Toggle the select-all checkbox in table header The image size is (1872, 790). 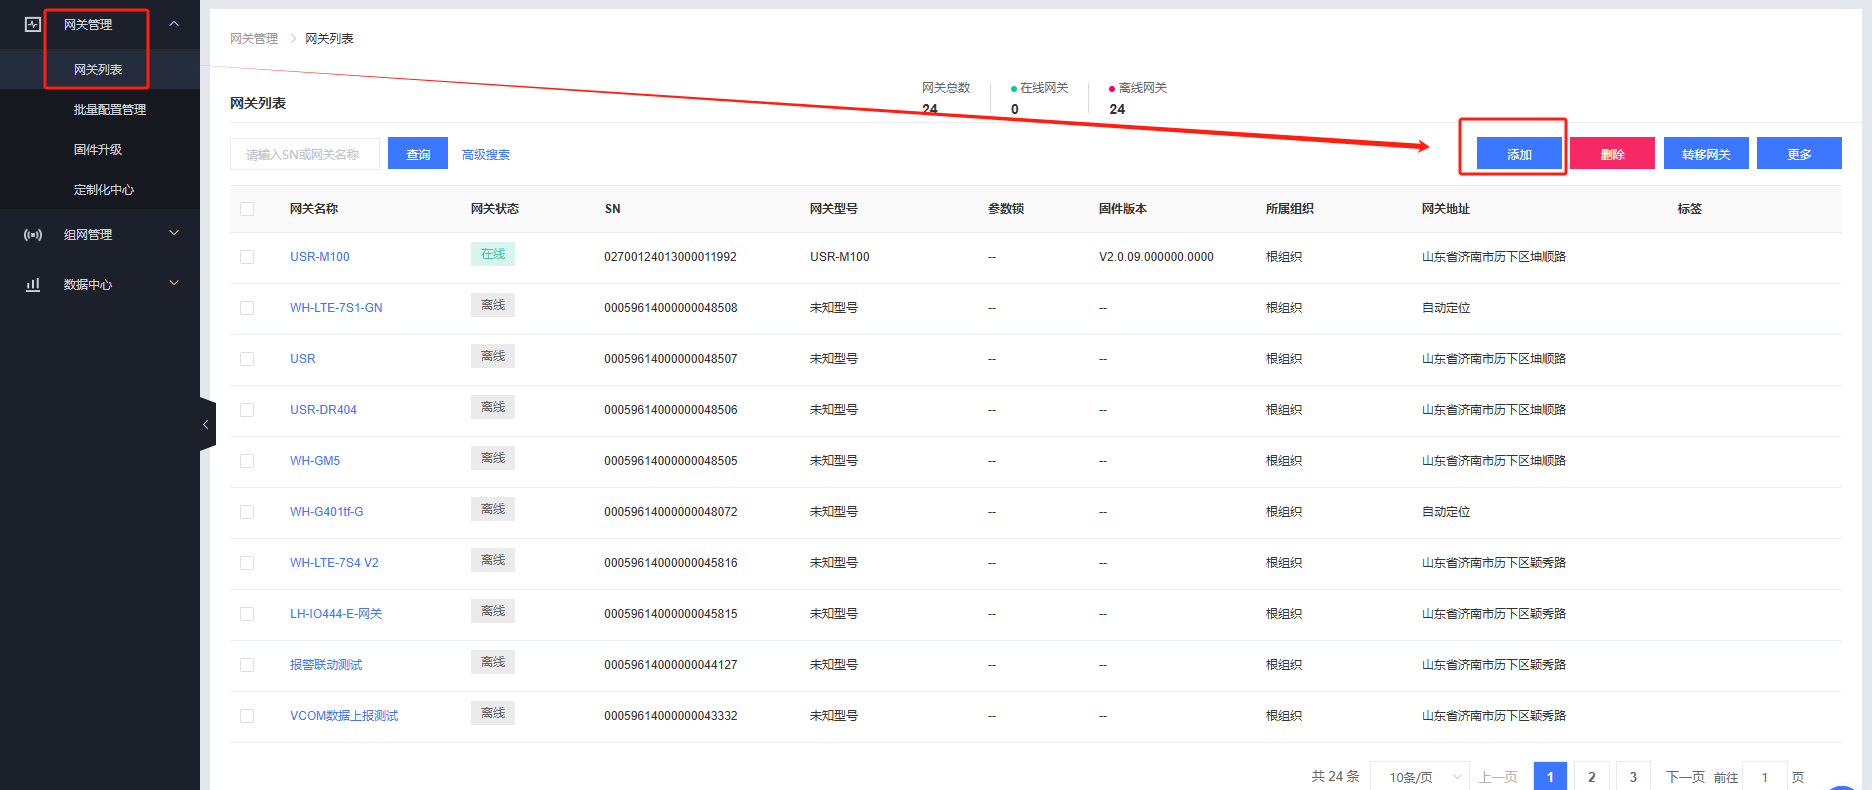[x=247, y=209]
